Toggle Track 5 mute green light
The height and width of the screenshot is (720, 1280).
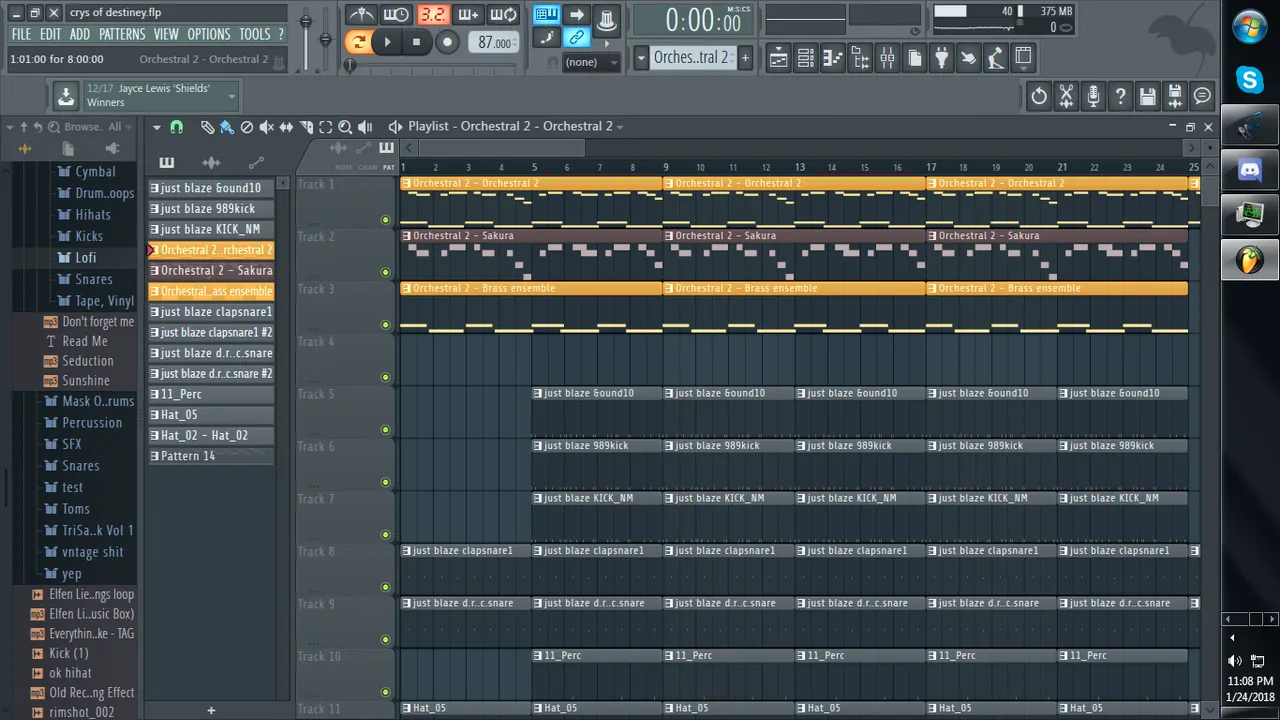[x=386, y=430]
